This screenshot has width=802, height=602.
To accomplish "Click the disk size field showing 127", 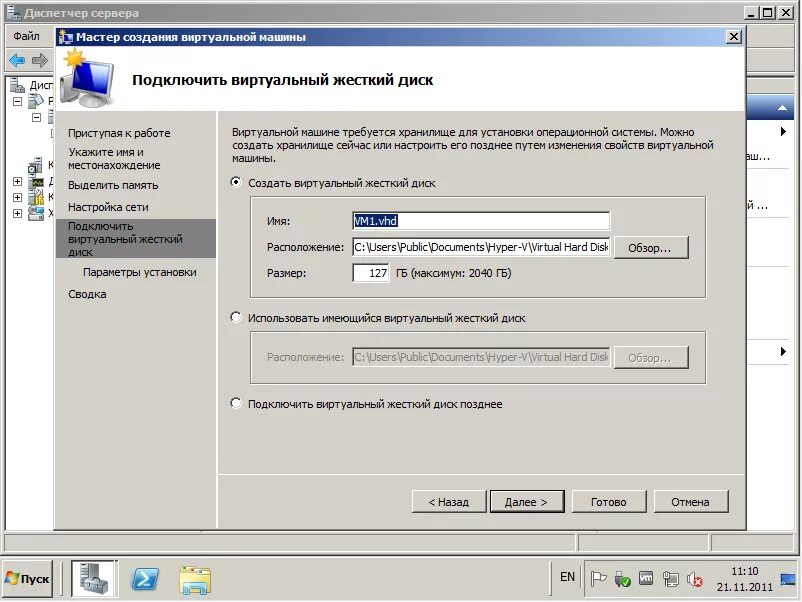I will tap(371, 273).
